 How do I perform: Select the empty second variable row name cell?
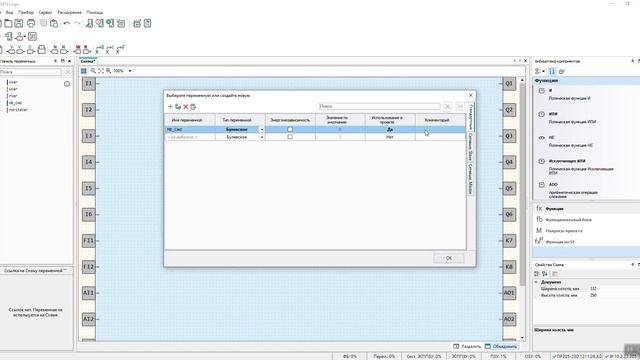pos(190,137)
